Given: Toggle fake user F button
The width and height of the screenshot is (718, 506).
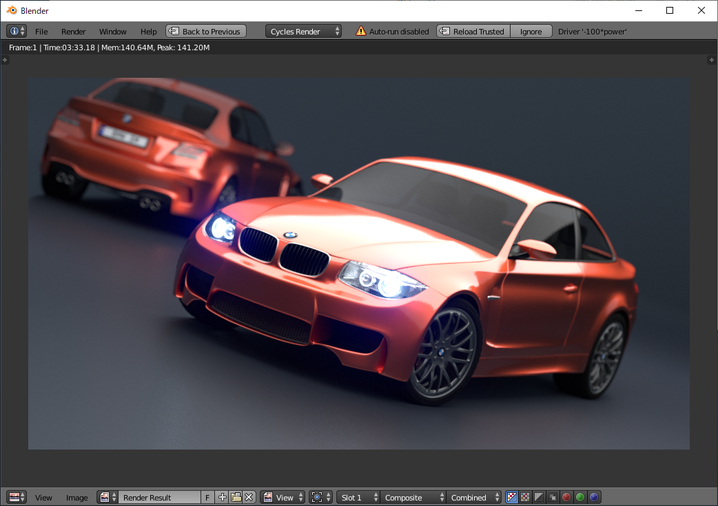Looking at the screenshot, I should click(207, 497).
